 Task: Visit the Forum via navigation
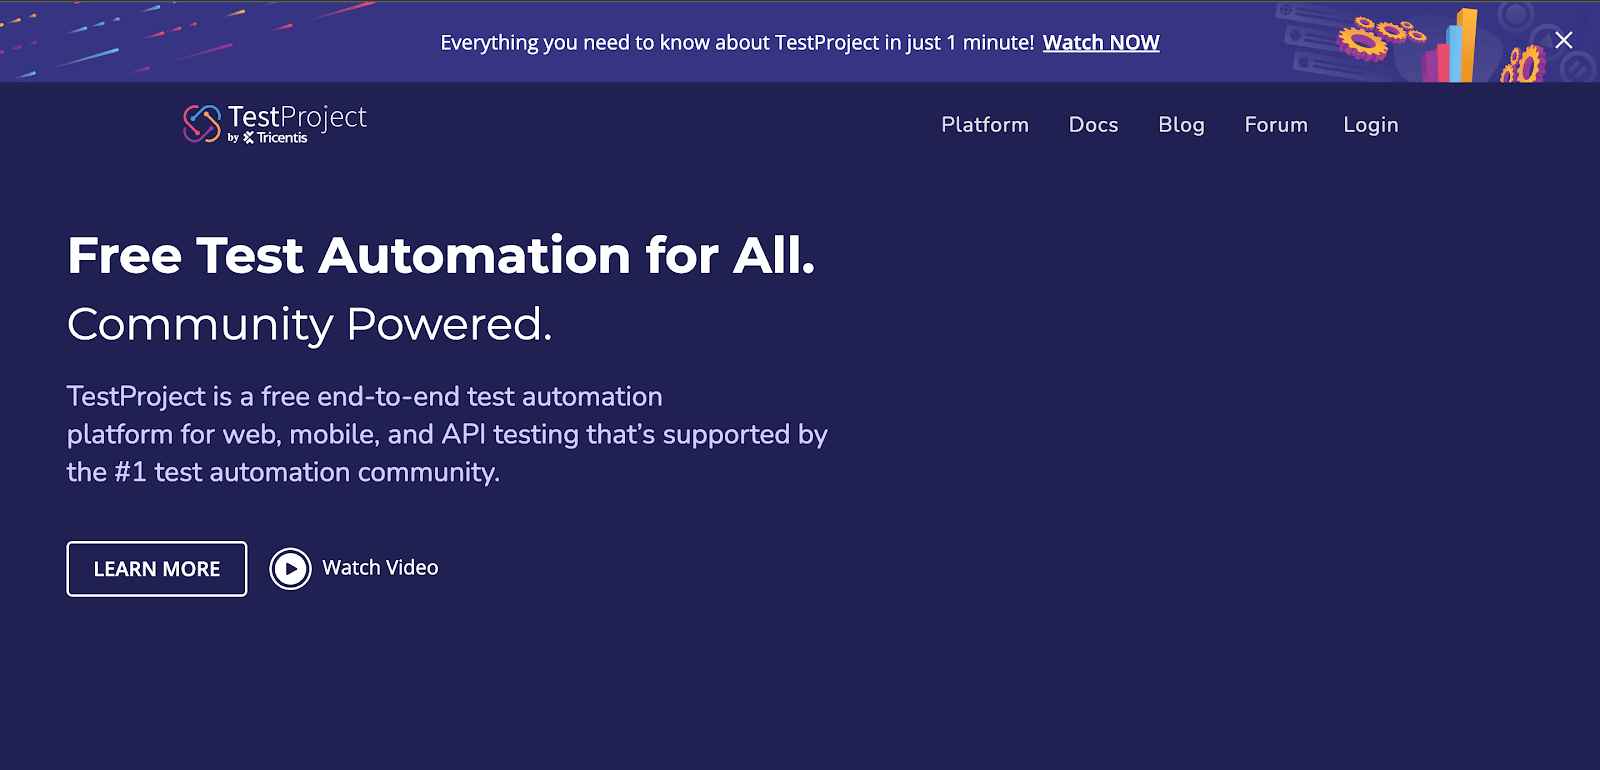tap(1275, 124)
